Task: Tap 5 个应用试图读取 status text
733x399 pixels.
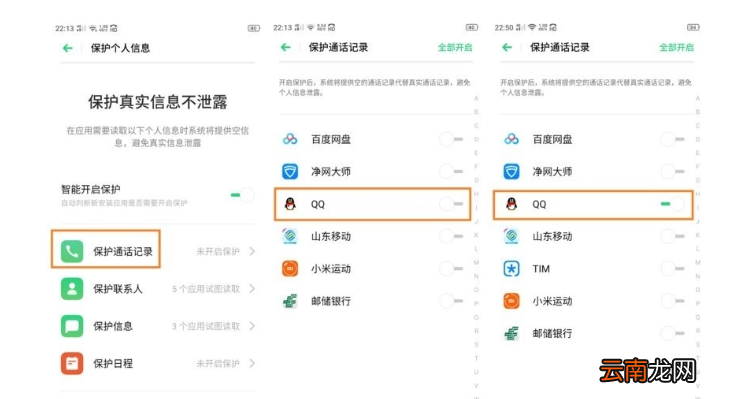Action: click(x=206, y=289)
